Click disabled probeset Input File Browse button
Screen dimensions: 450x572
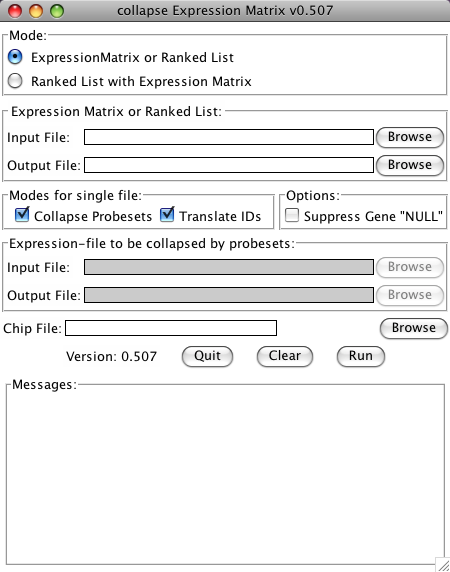[x=410, y=267]
